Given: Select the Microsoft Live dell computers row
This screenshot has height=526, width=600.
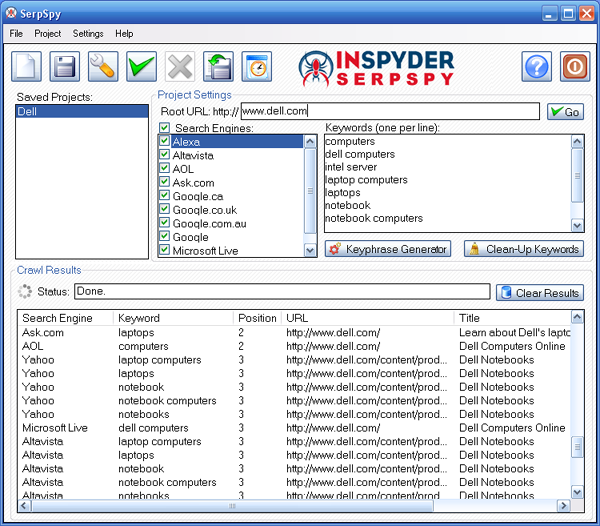Looking at the screenshot, I should [x=294, y=428].
